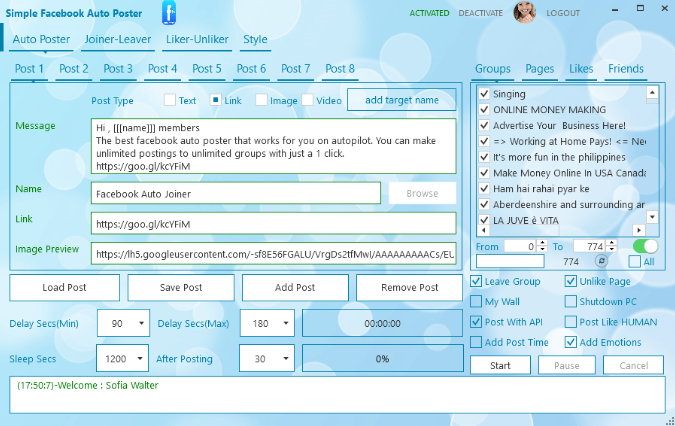Click the Load Post button

(64, 287)
